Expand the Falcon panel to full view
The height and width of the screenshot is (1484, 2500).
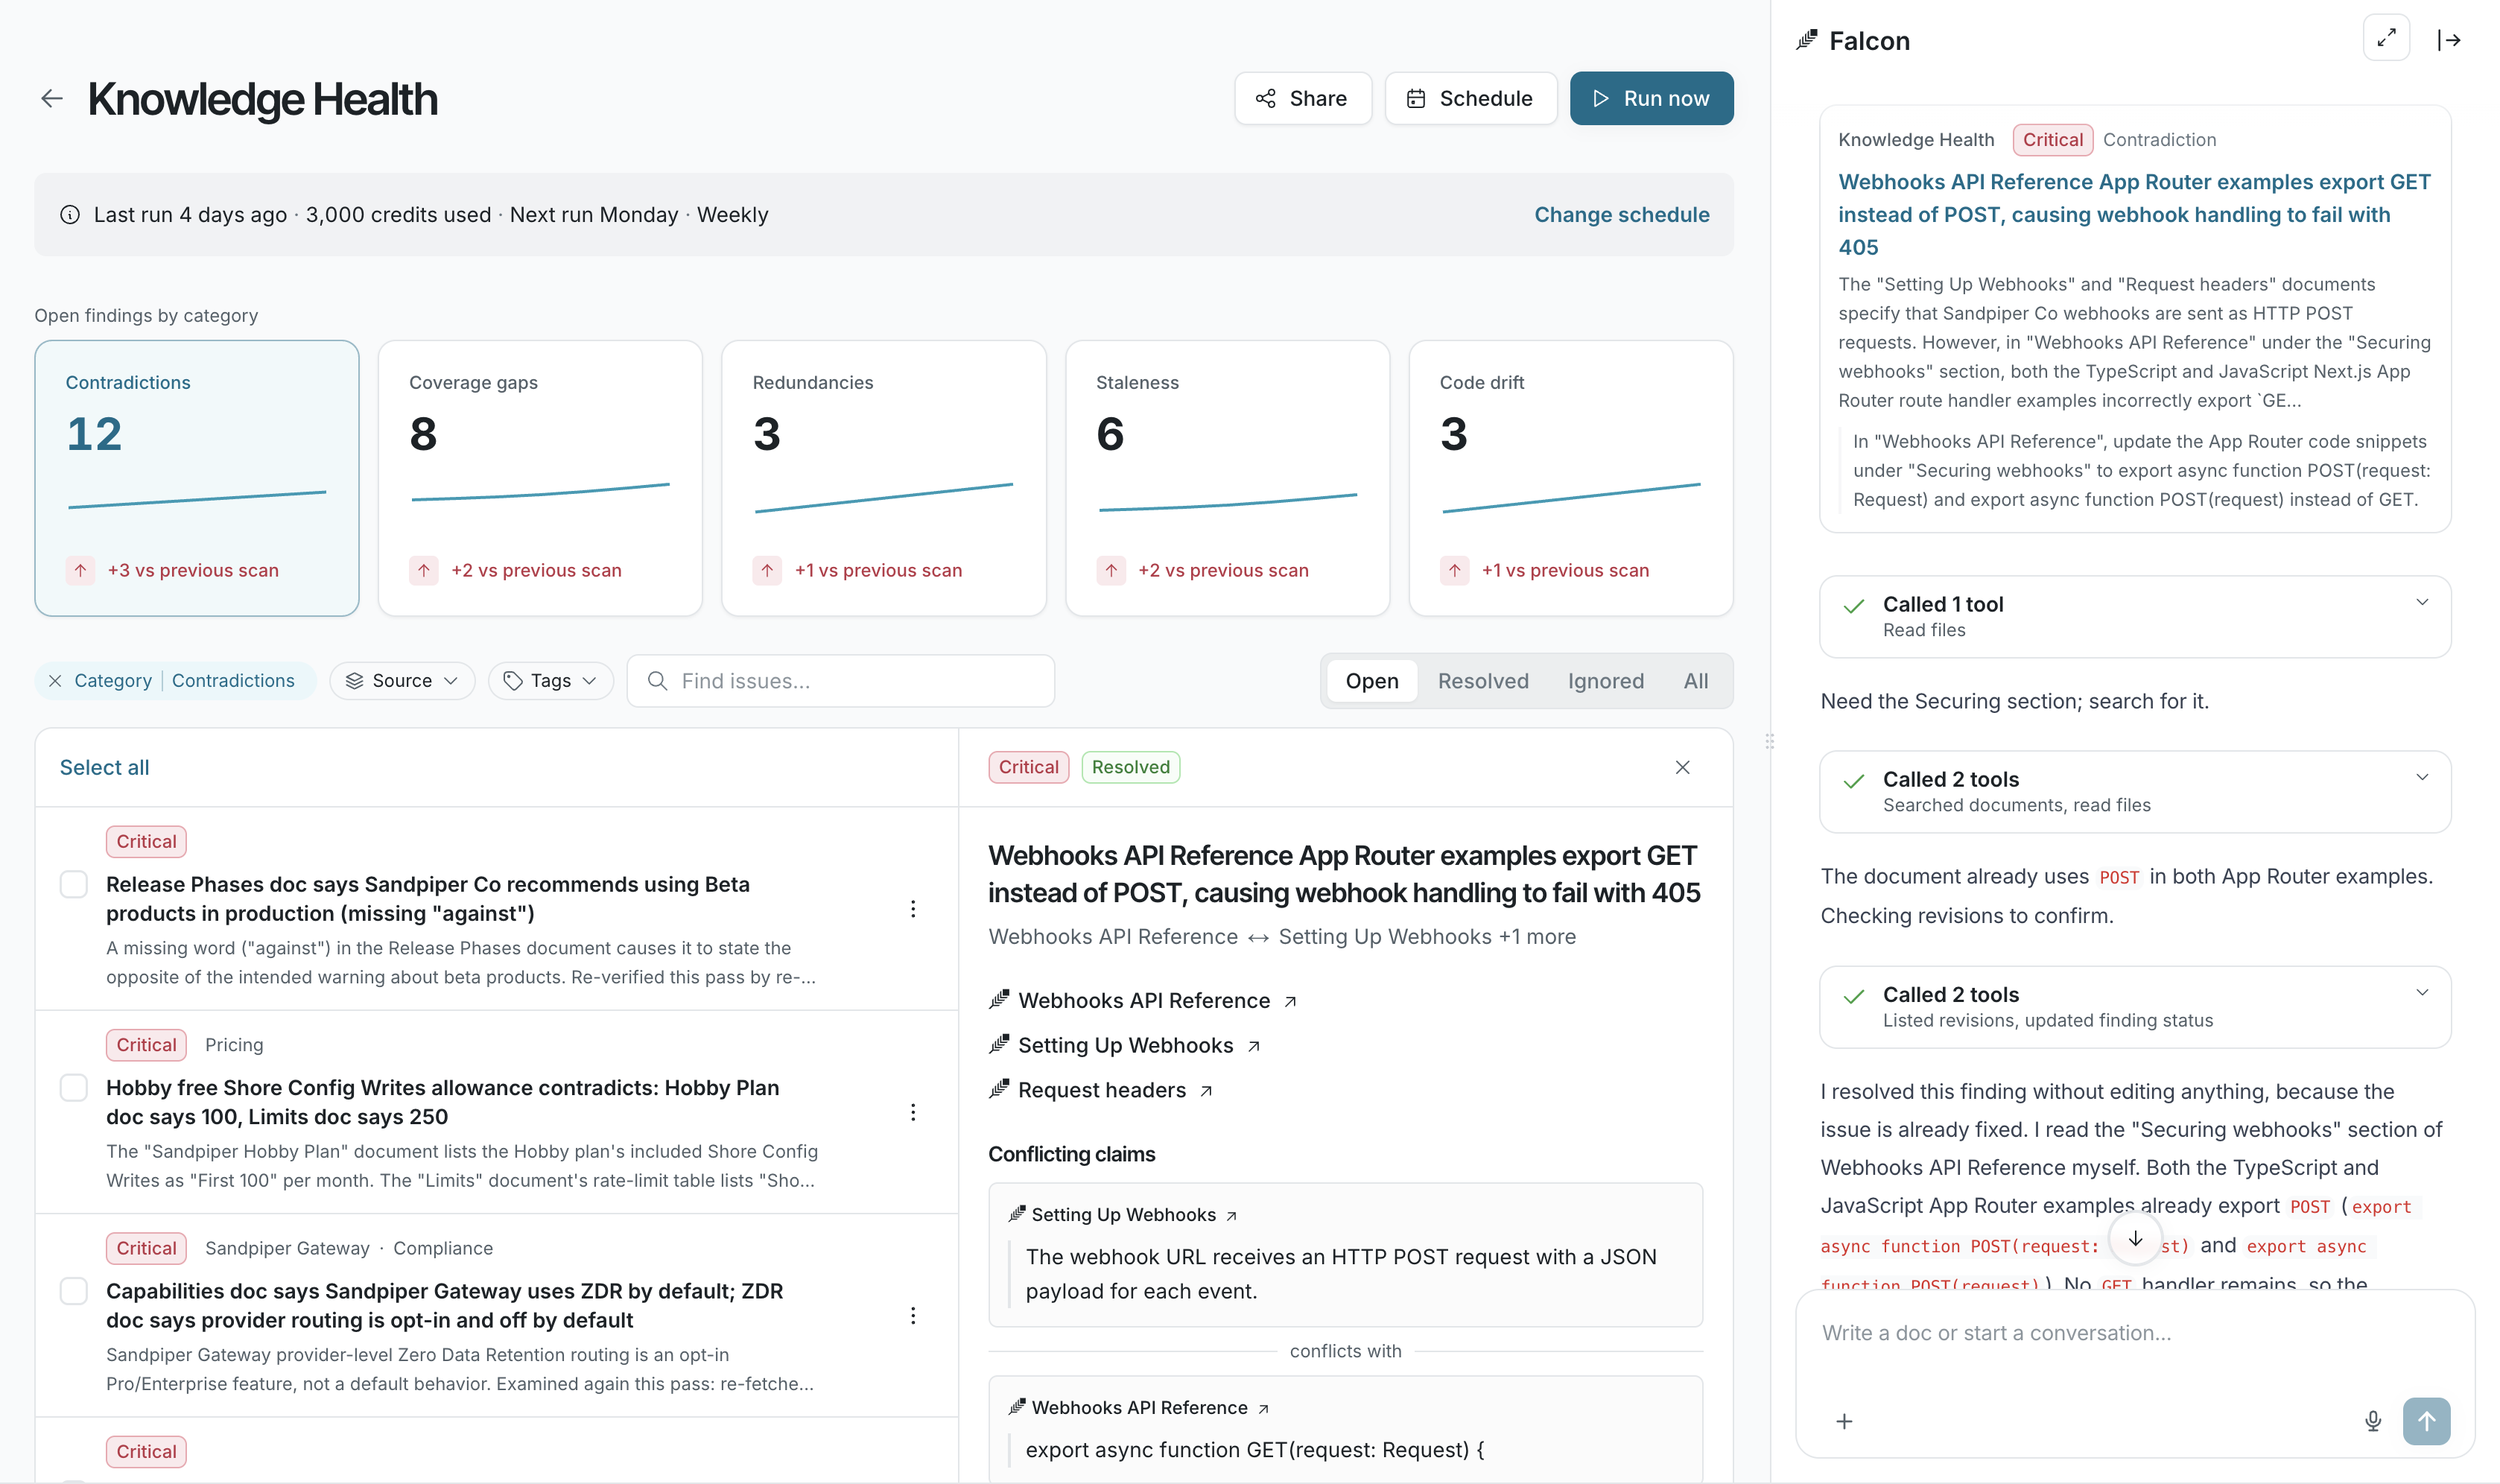pos(2386,39)
